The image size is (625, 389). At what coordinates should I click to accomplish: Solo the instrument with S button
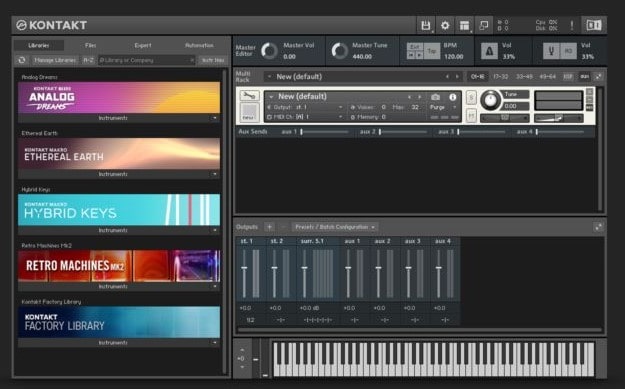tap(471, 97)
